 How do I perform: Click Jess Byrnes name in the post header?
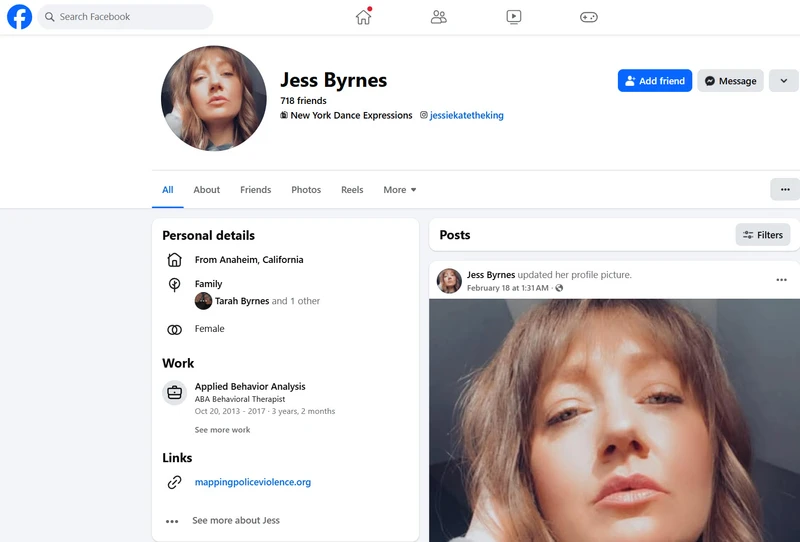point(491,275)
